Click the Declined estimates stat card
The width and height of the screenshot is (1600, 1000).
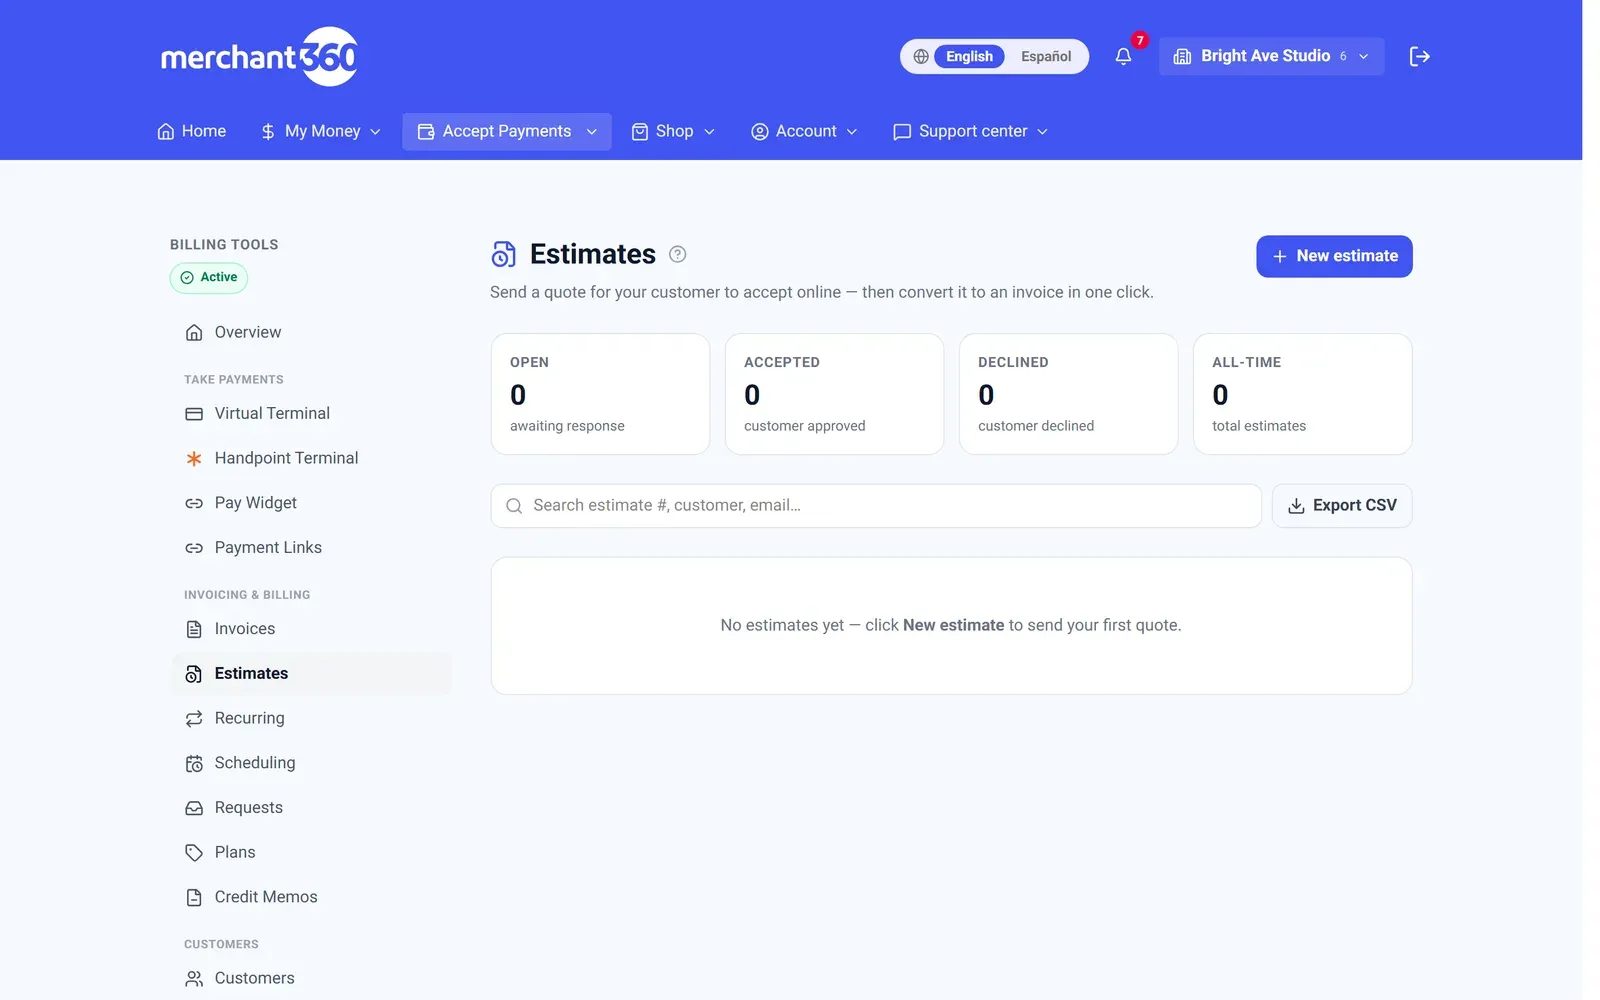click(x=1068, y=394)
